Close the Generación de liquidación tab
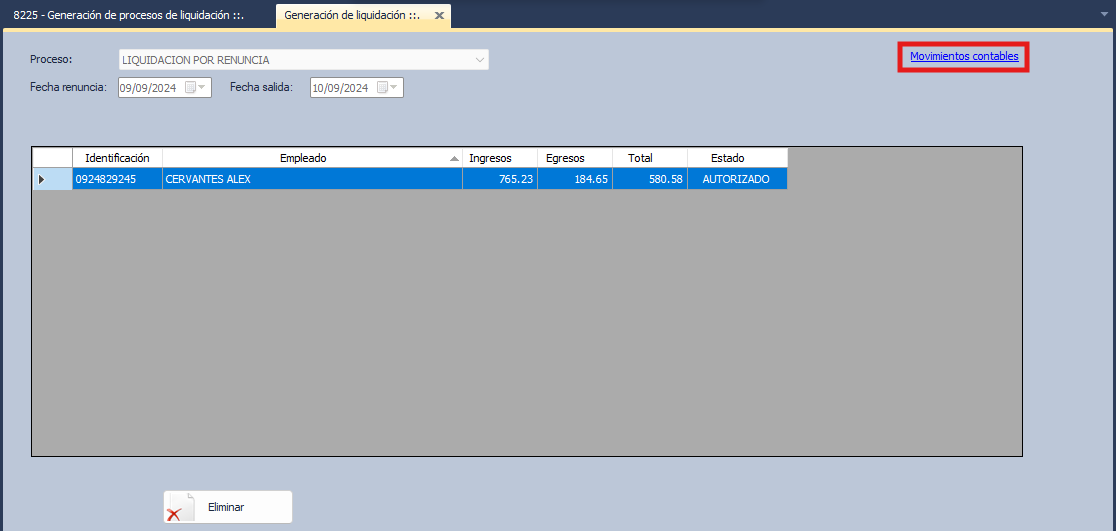 [439, 16]
